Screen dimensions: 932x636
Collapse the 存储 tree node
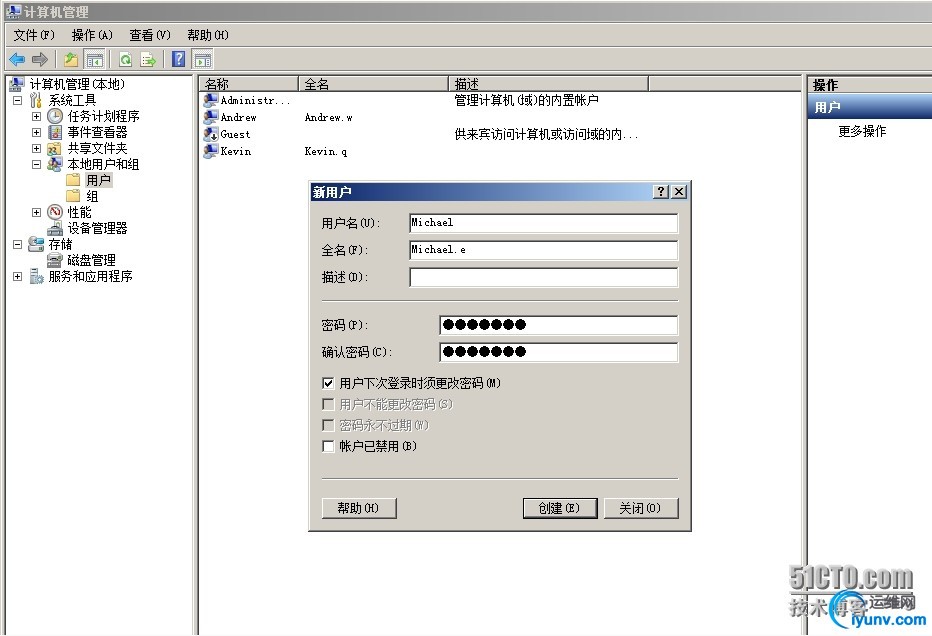(18, 244)
